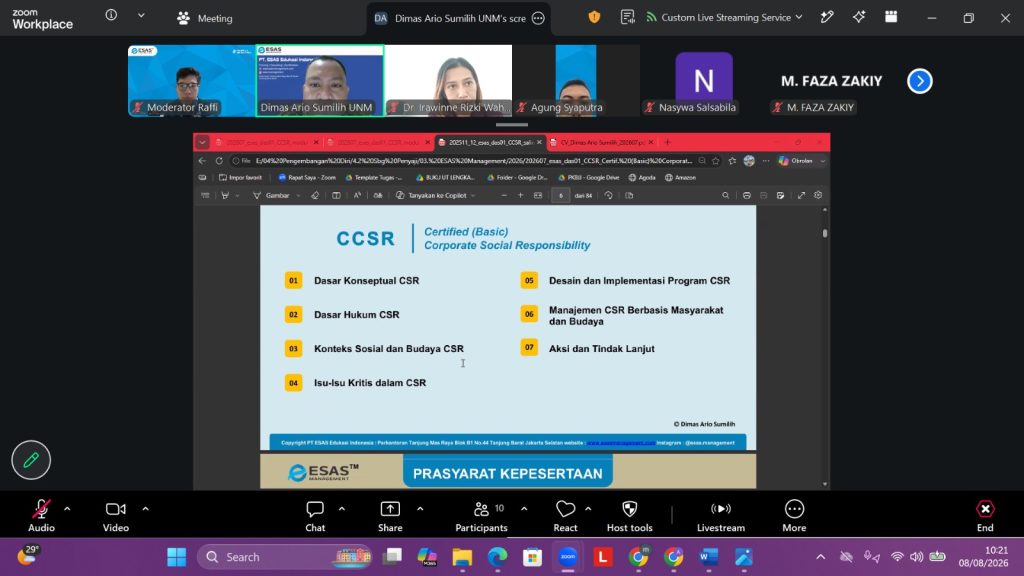1024x576 pixels.
Task: Open the meeting info icon
Action: coord(111,15)
